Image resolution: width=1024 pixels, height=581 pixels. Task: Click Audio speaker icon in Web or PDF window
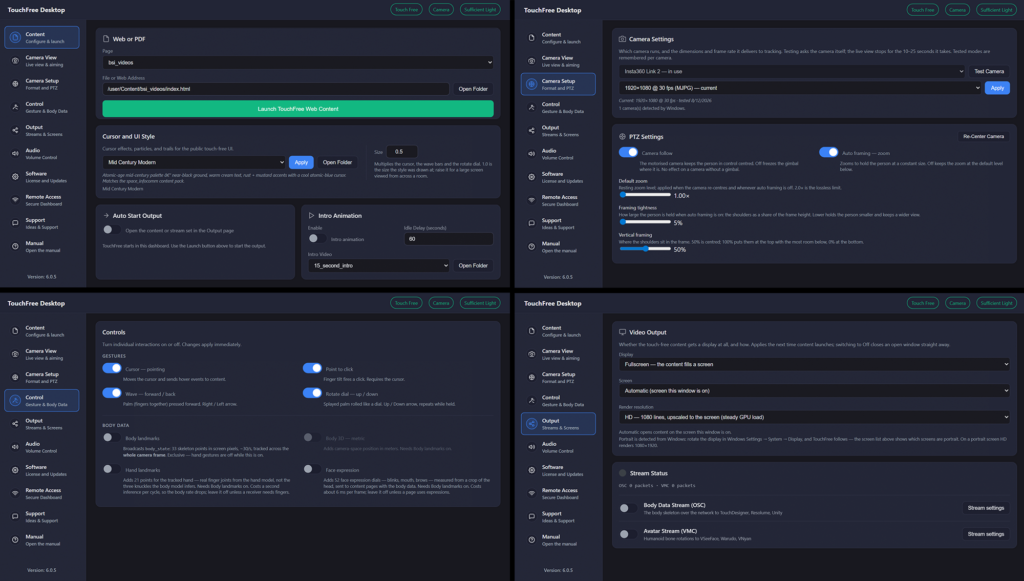pos(15,153)
